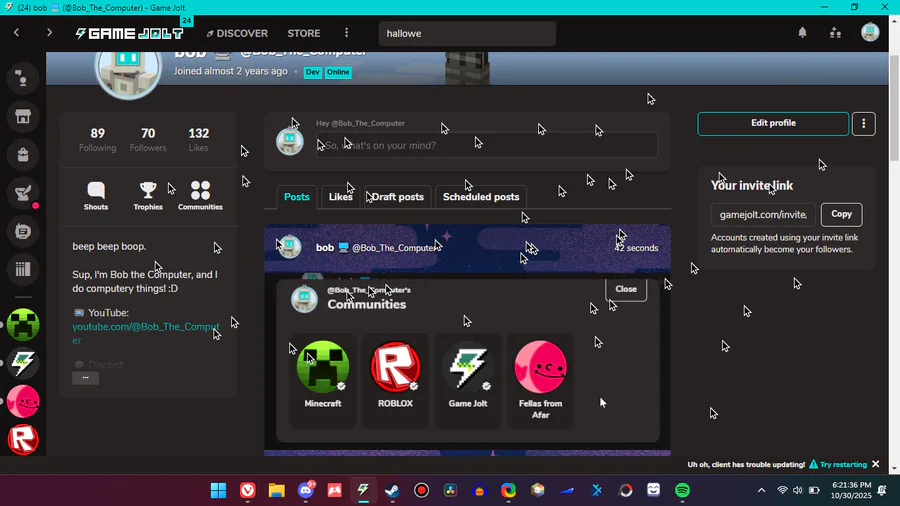Open the ROBLOX community card

[x=395, y=381]
